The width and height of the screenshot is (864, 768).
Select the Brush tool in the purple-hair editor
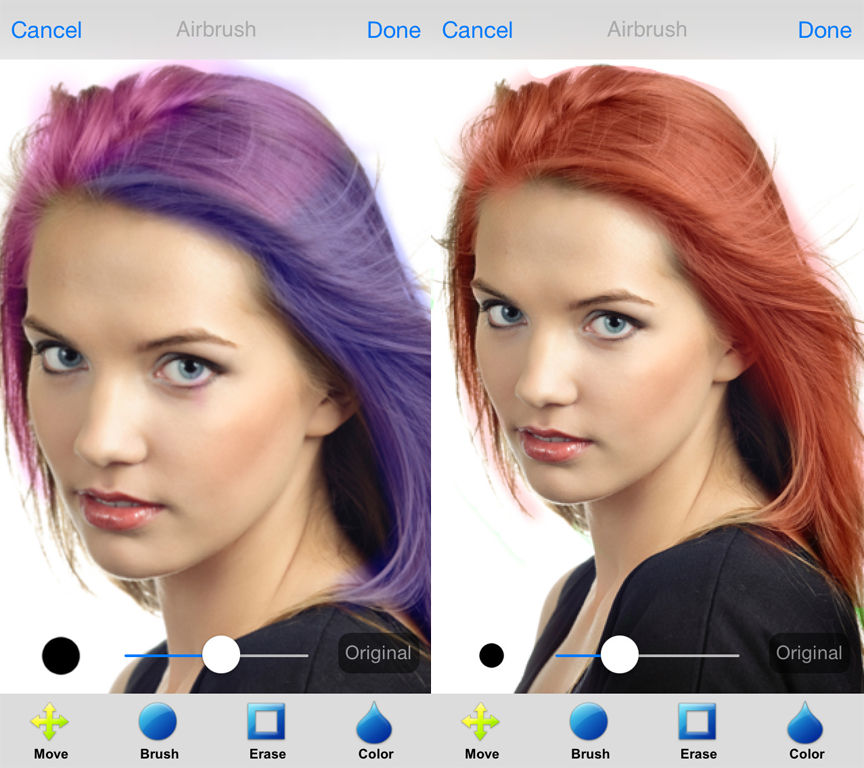pos(158,729)
